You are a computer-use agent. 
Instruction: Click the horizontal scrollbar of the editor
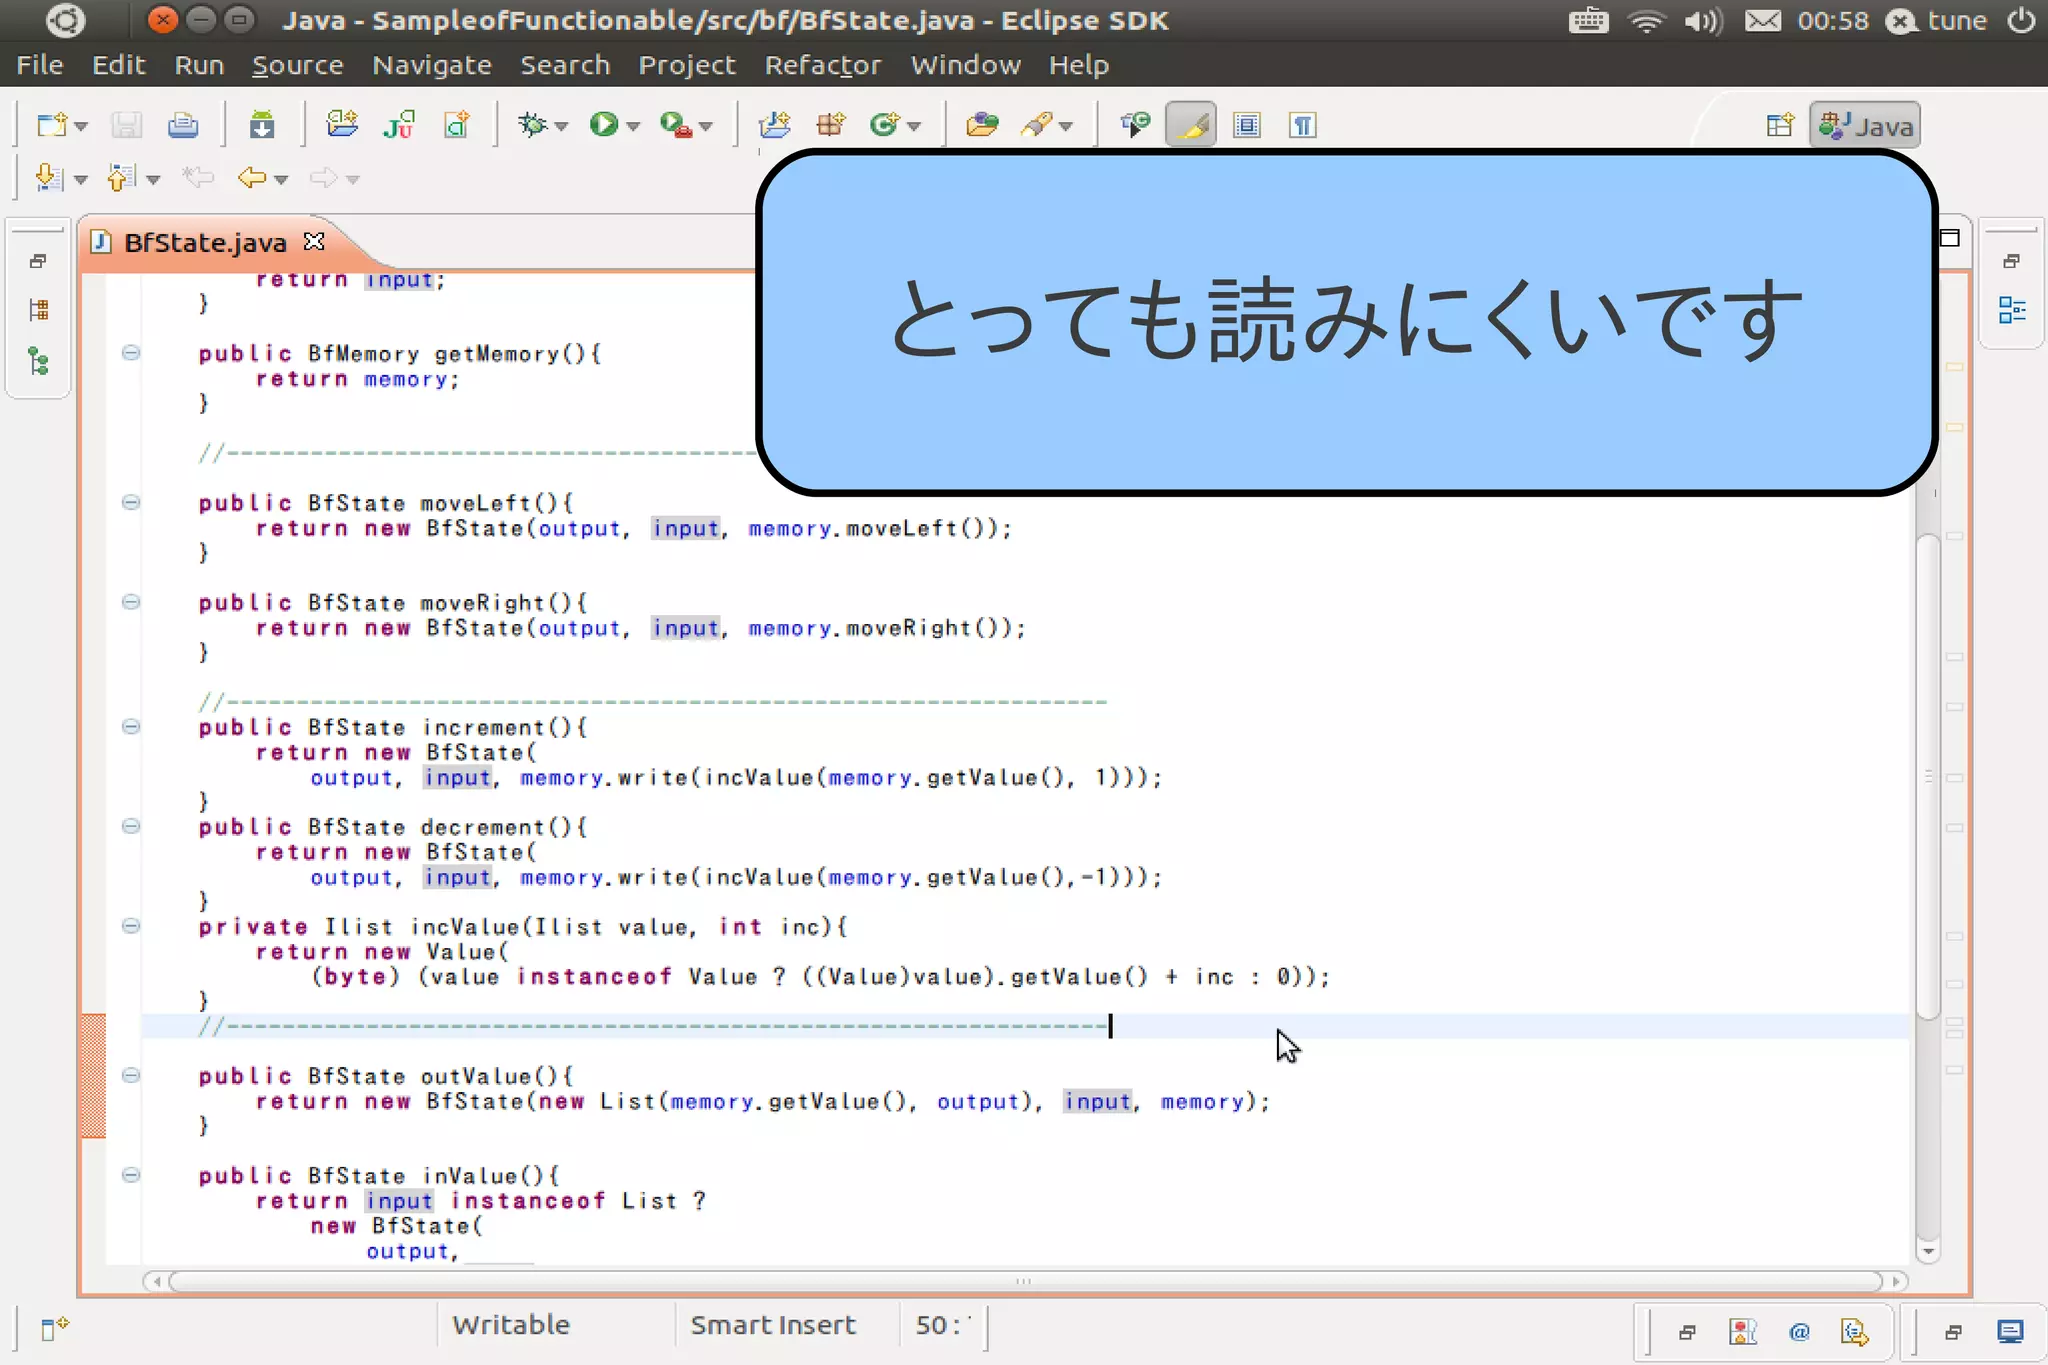click(1024, 1281)
